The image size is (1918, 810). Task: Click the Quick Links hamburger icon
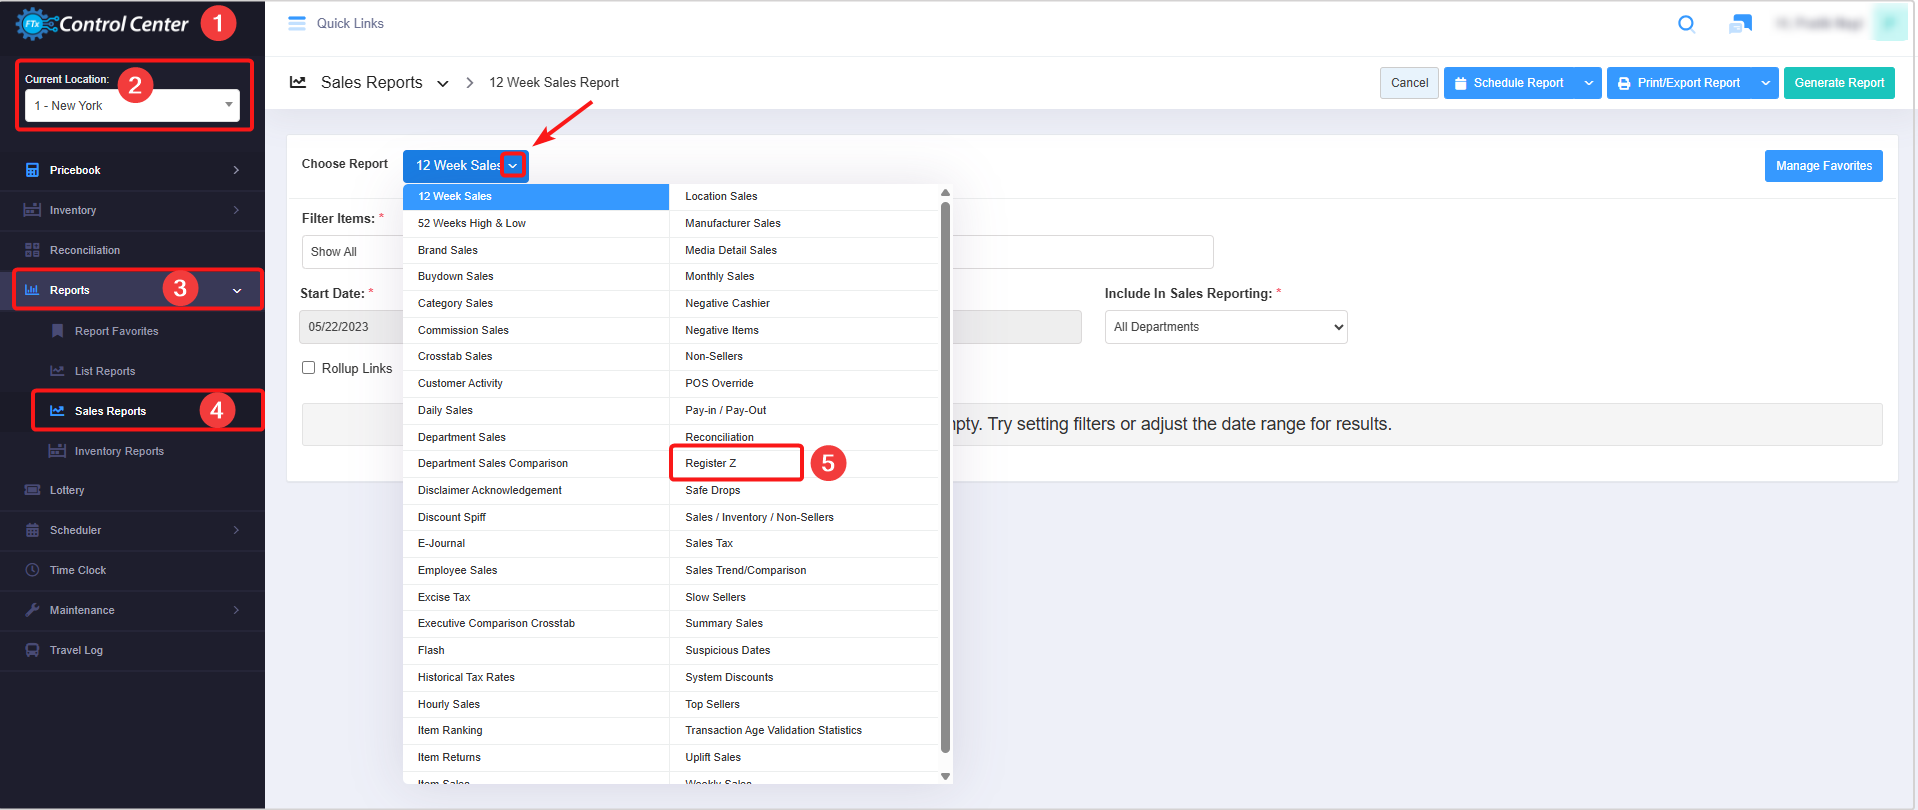[297, 23]
